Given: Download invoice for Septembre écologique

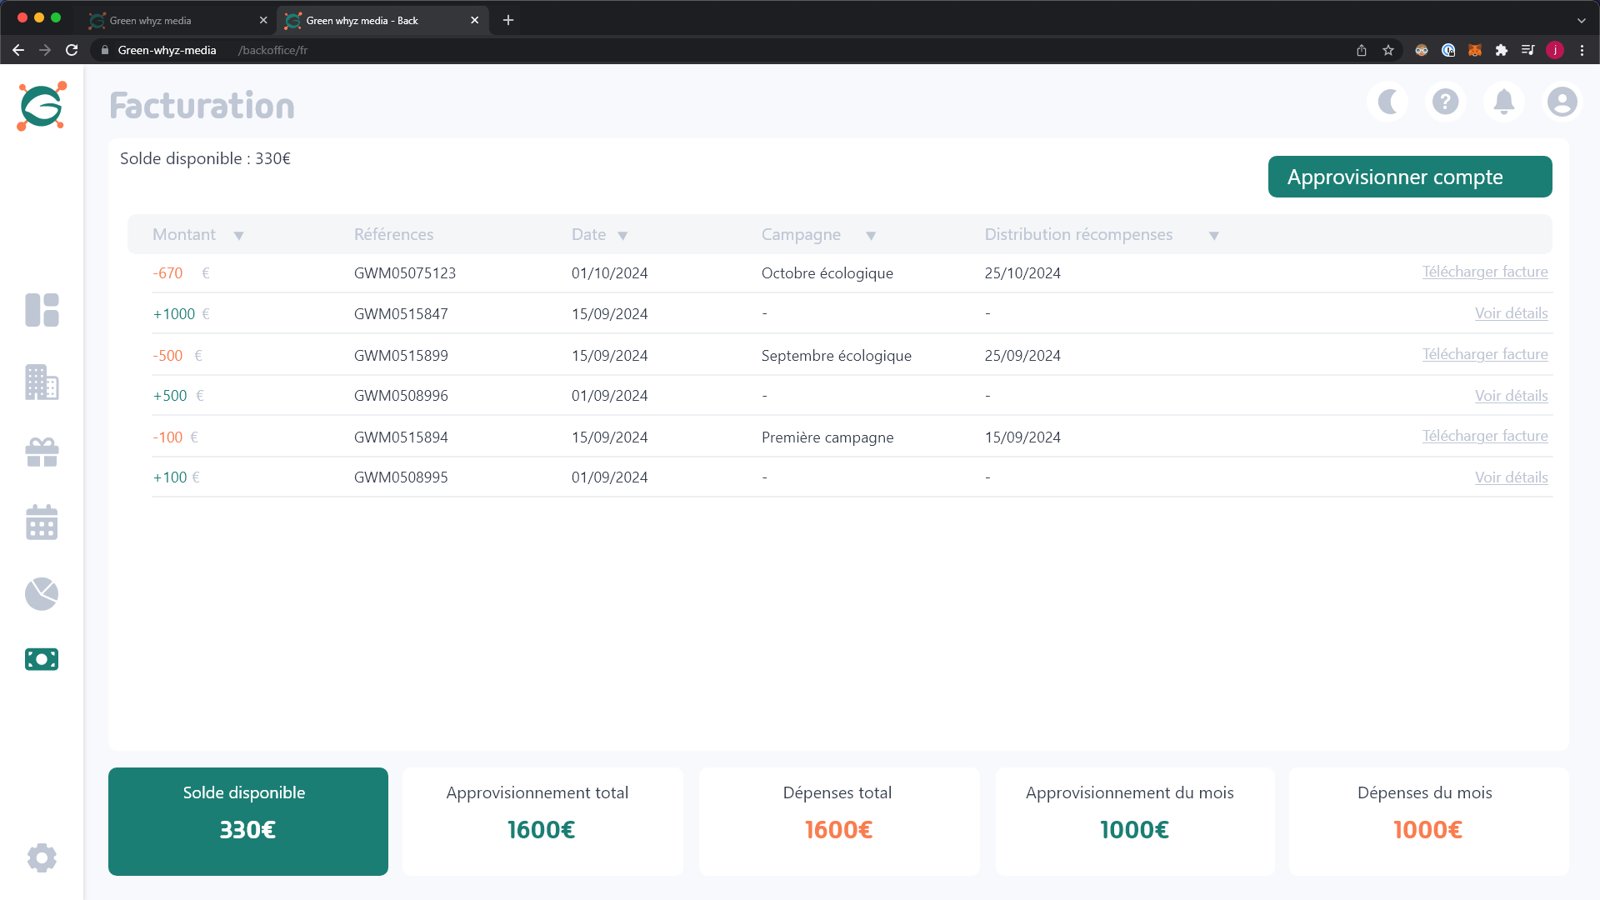Looking at the screenshot, I should [1485, 355].
